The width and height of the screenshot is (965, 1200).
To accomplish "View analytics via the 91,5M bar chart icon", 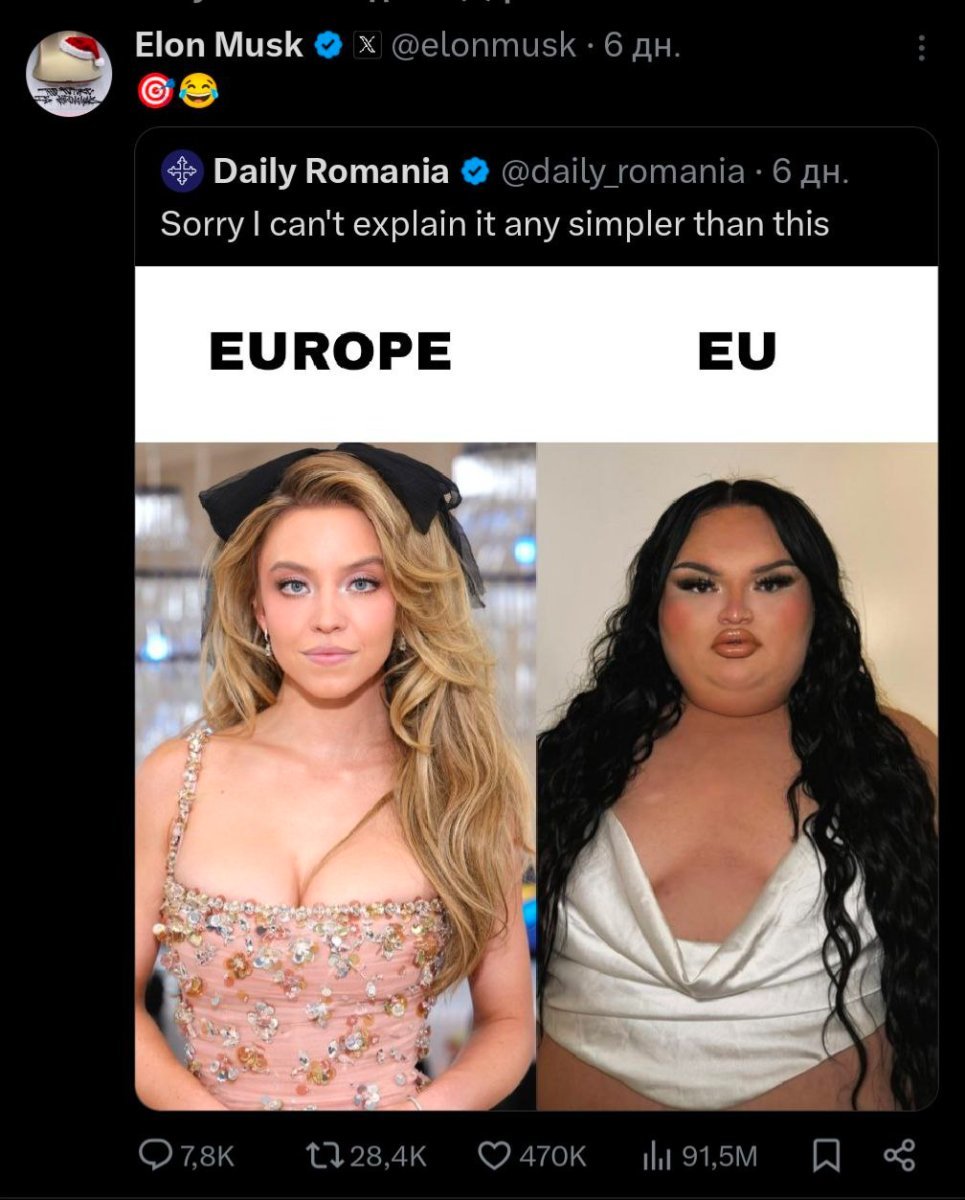I will pos(656,1157).
